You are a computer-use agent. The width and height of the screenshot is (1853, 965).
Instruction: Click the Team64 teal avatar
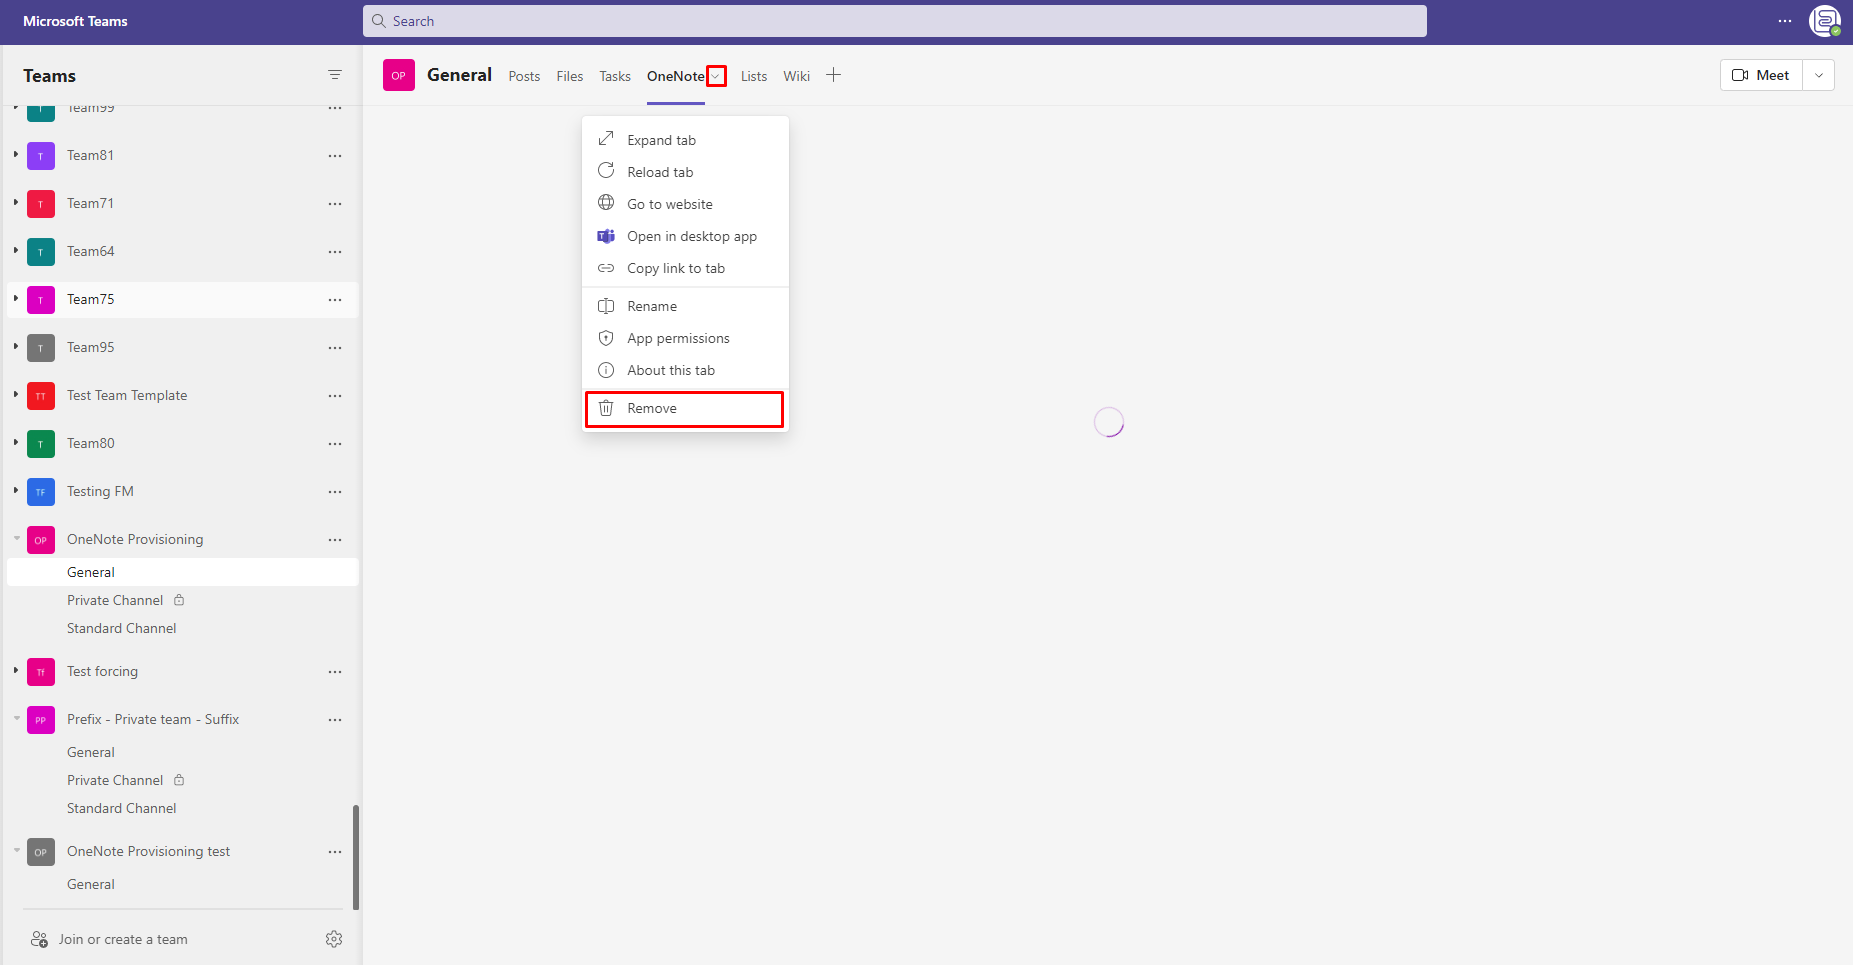(x=41, y=252)
